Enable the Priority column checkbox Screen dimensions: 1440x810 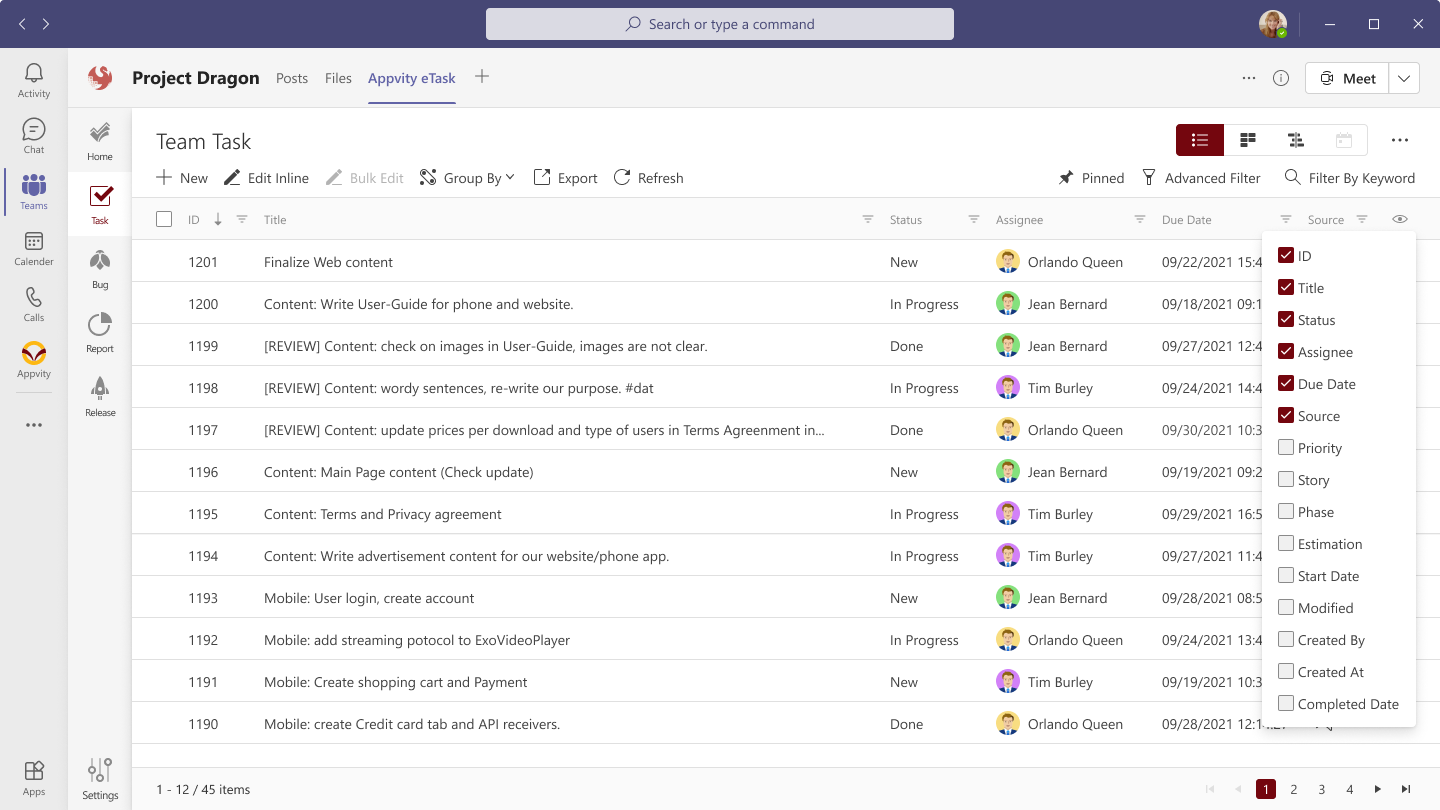(1286, 447)
